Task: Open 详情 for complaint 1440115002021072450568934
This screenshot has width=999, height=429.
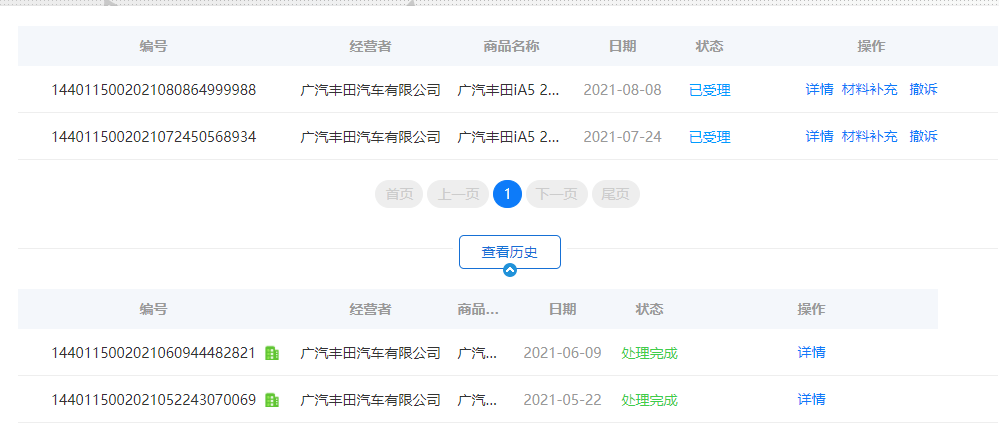Action: pos(819,136)
